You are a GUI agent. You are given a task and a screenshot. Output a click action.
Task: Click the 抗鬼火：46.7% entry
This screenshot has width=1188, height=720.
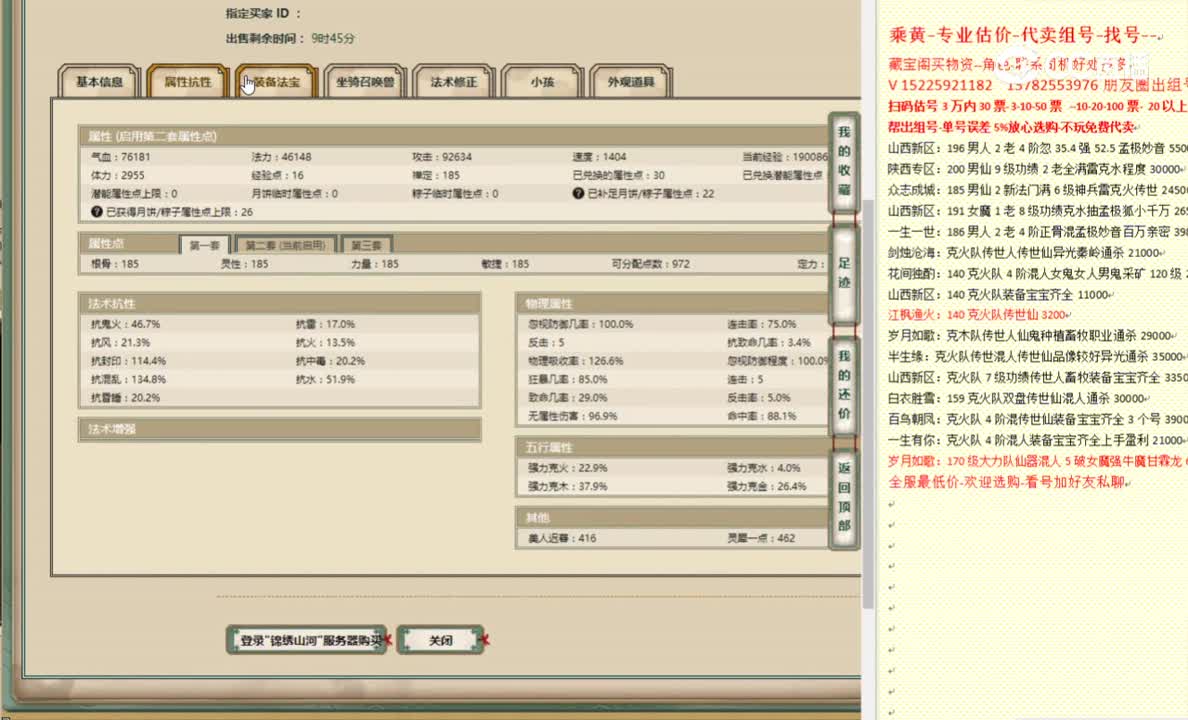click(x=125, y=324)
